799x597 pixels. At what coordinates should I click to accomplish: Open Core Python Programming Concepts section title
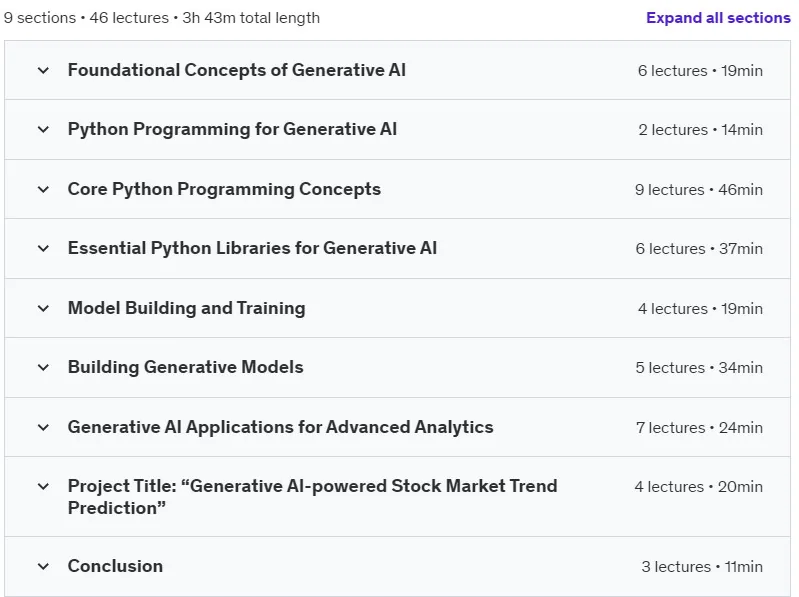point(224,189)
